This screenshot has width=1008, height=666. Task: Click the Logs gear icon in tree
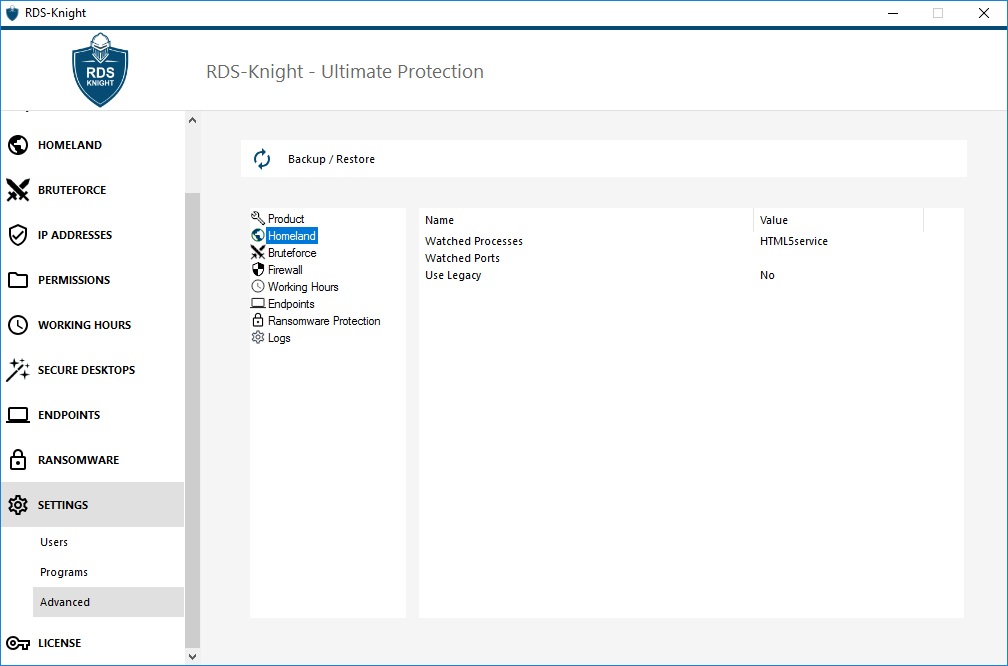[258, 338]
